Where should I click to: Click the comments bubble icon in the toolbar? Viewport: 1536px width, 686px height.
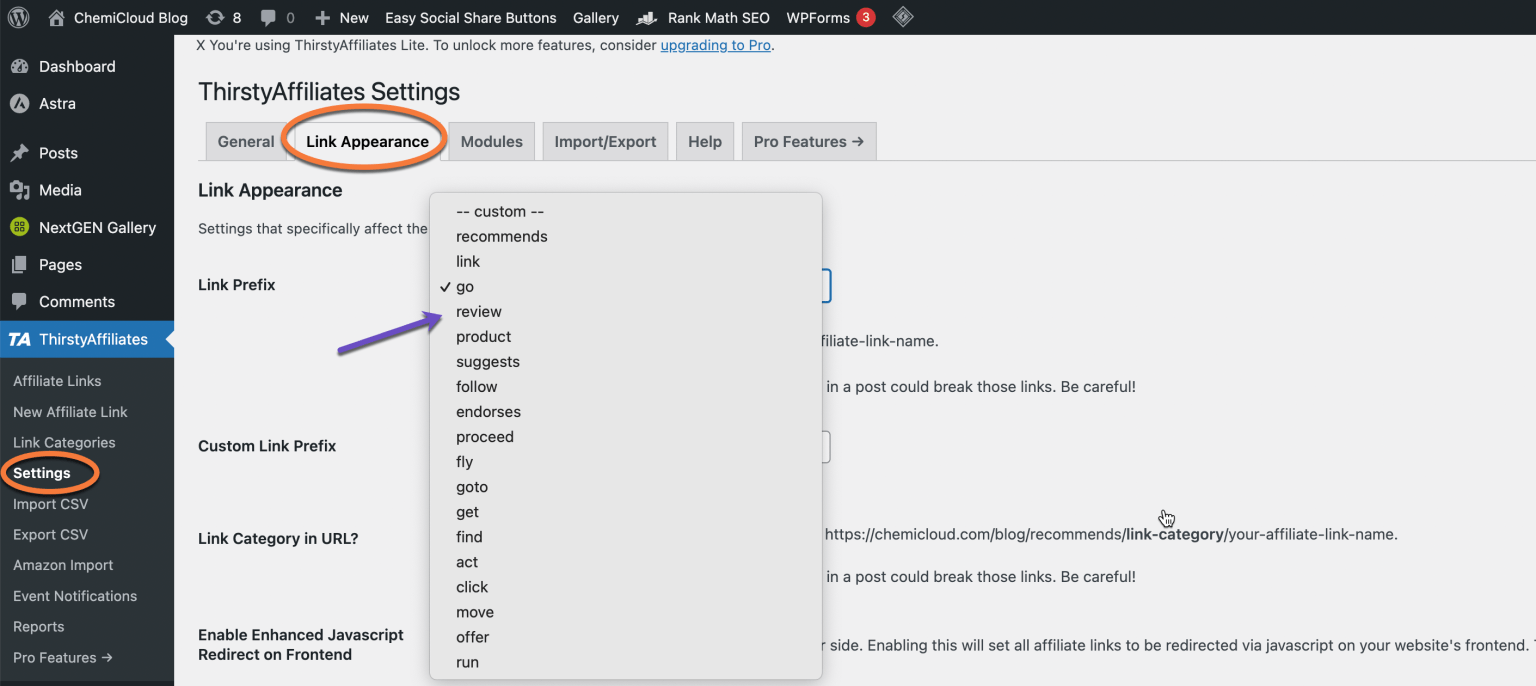point(269,17)
